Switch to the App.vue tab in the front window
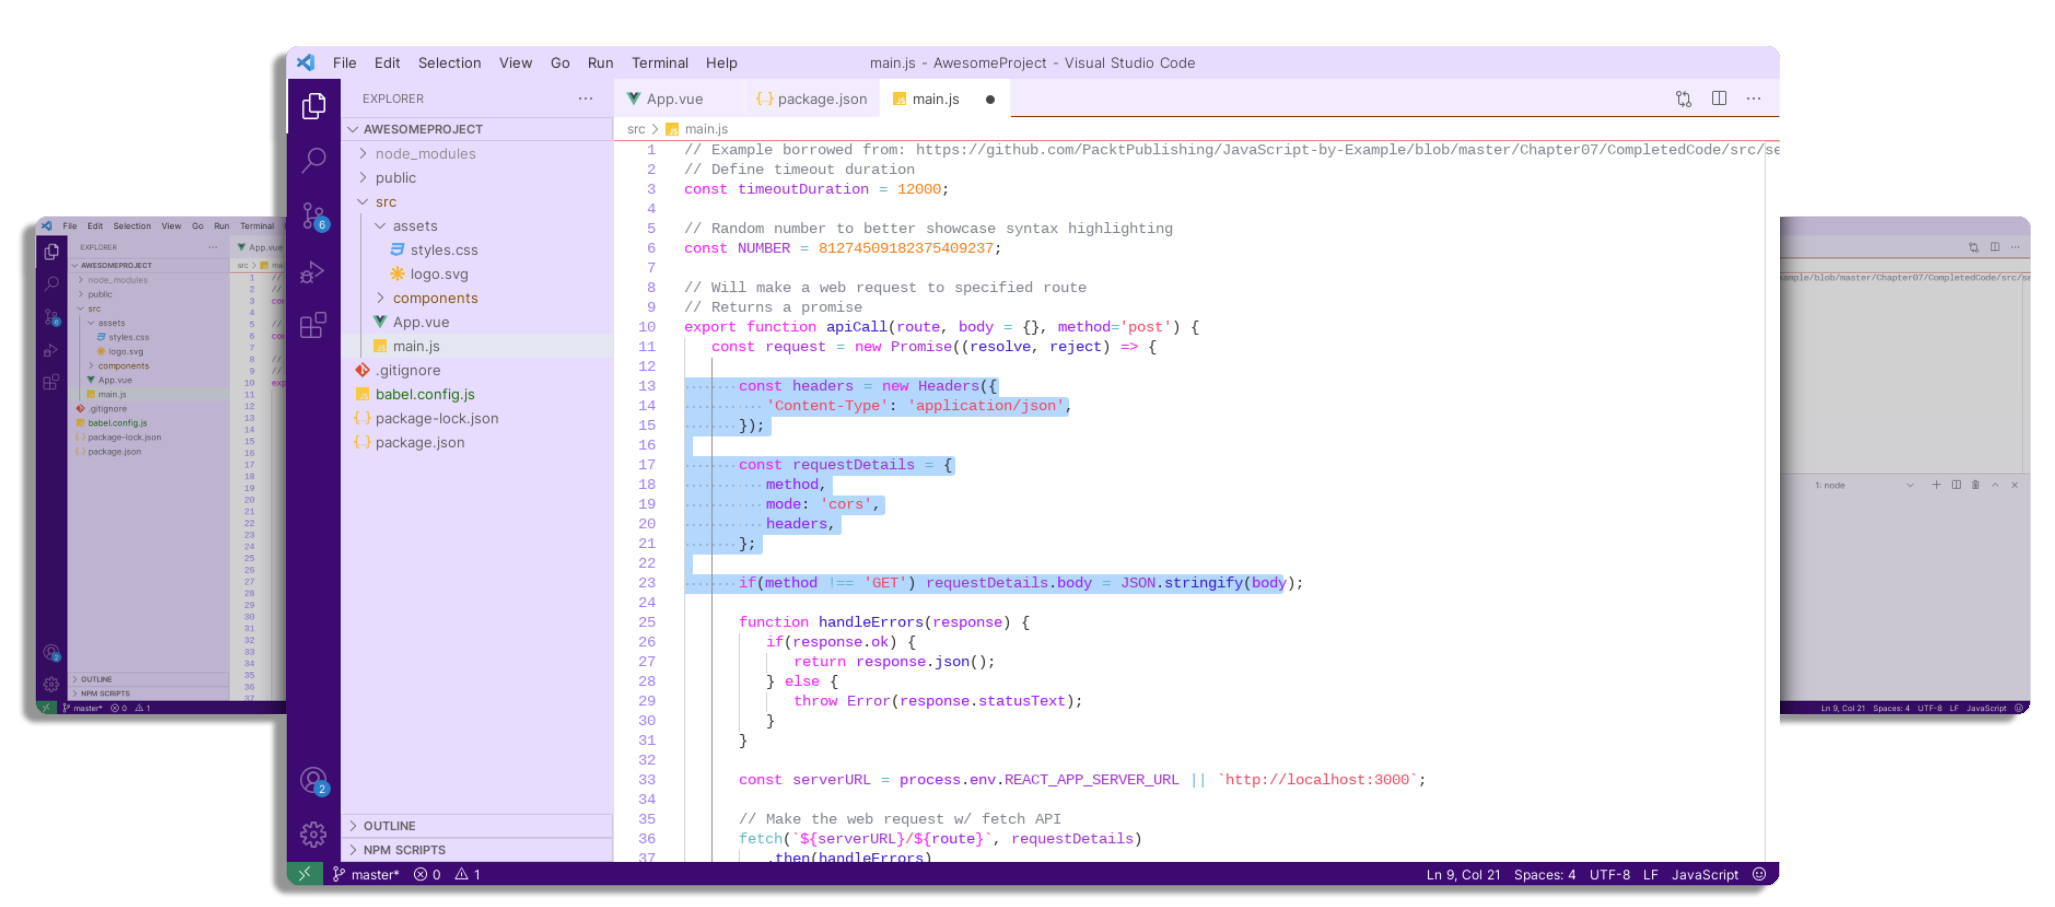Screen dimensions: 2055x907 pos(678,99)
